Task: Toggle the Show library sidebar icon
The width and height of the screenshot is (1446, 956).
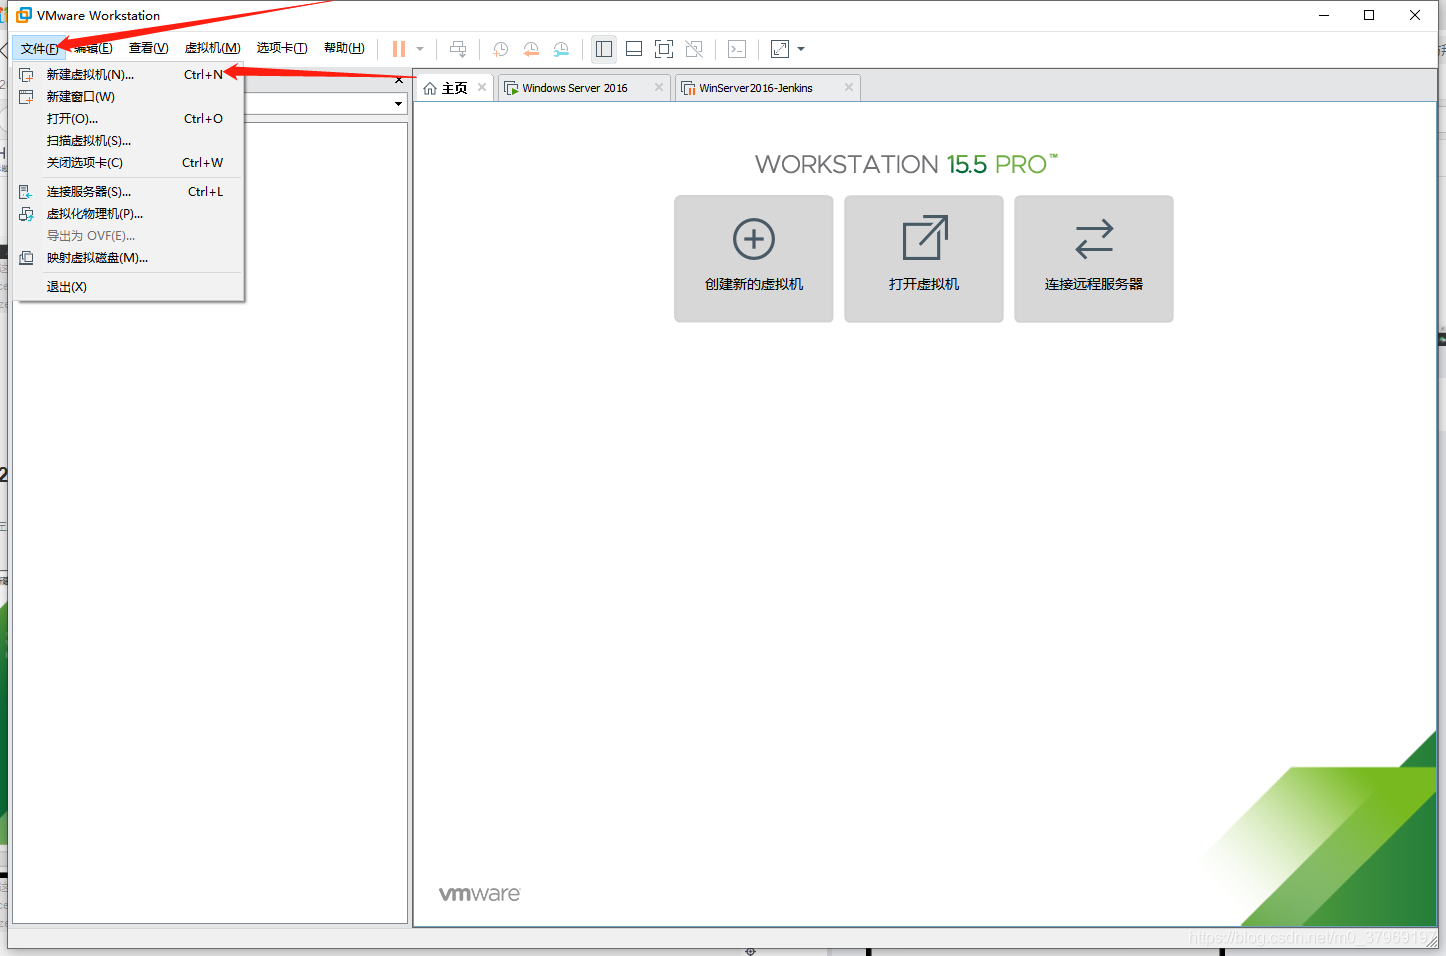Action: [x=604, y=49]
